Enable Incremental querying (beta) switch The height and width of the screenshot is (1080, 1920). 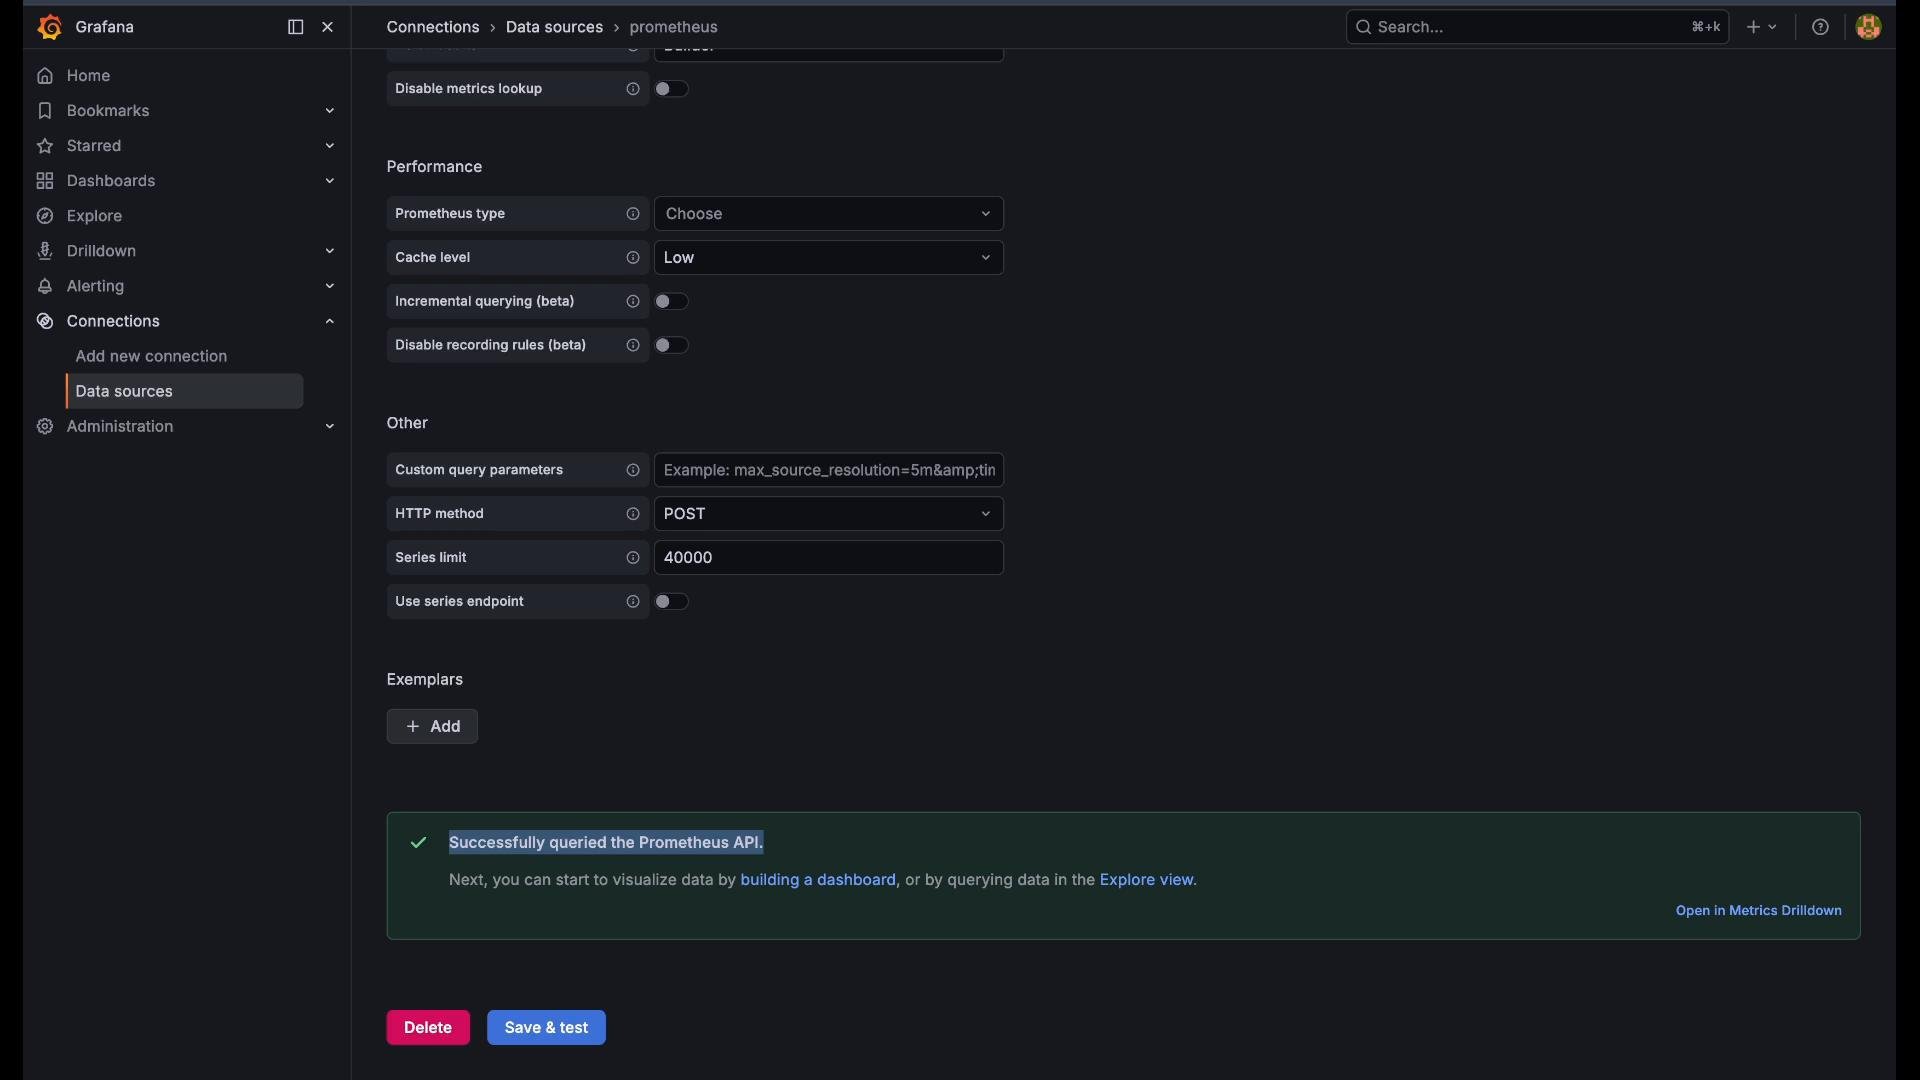point(672,302)
